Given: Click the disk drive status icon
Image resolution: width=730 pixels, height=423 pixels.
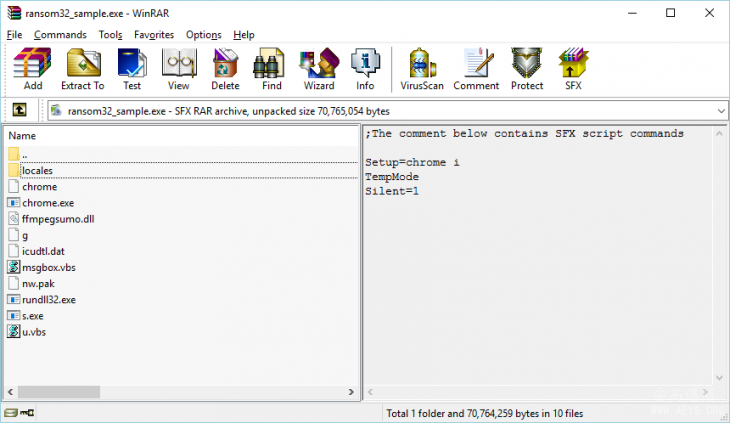Looking at the screenshot, I should pyautogui.click(x=10, y=413).
